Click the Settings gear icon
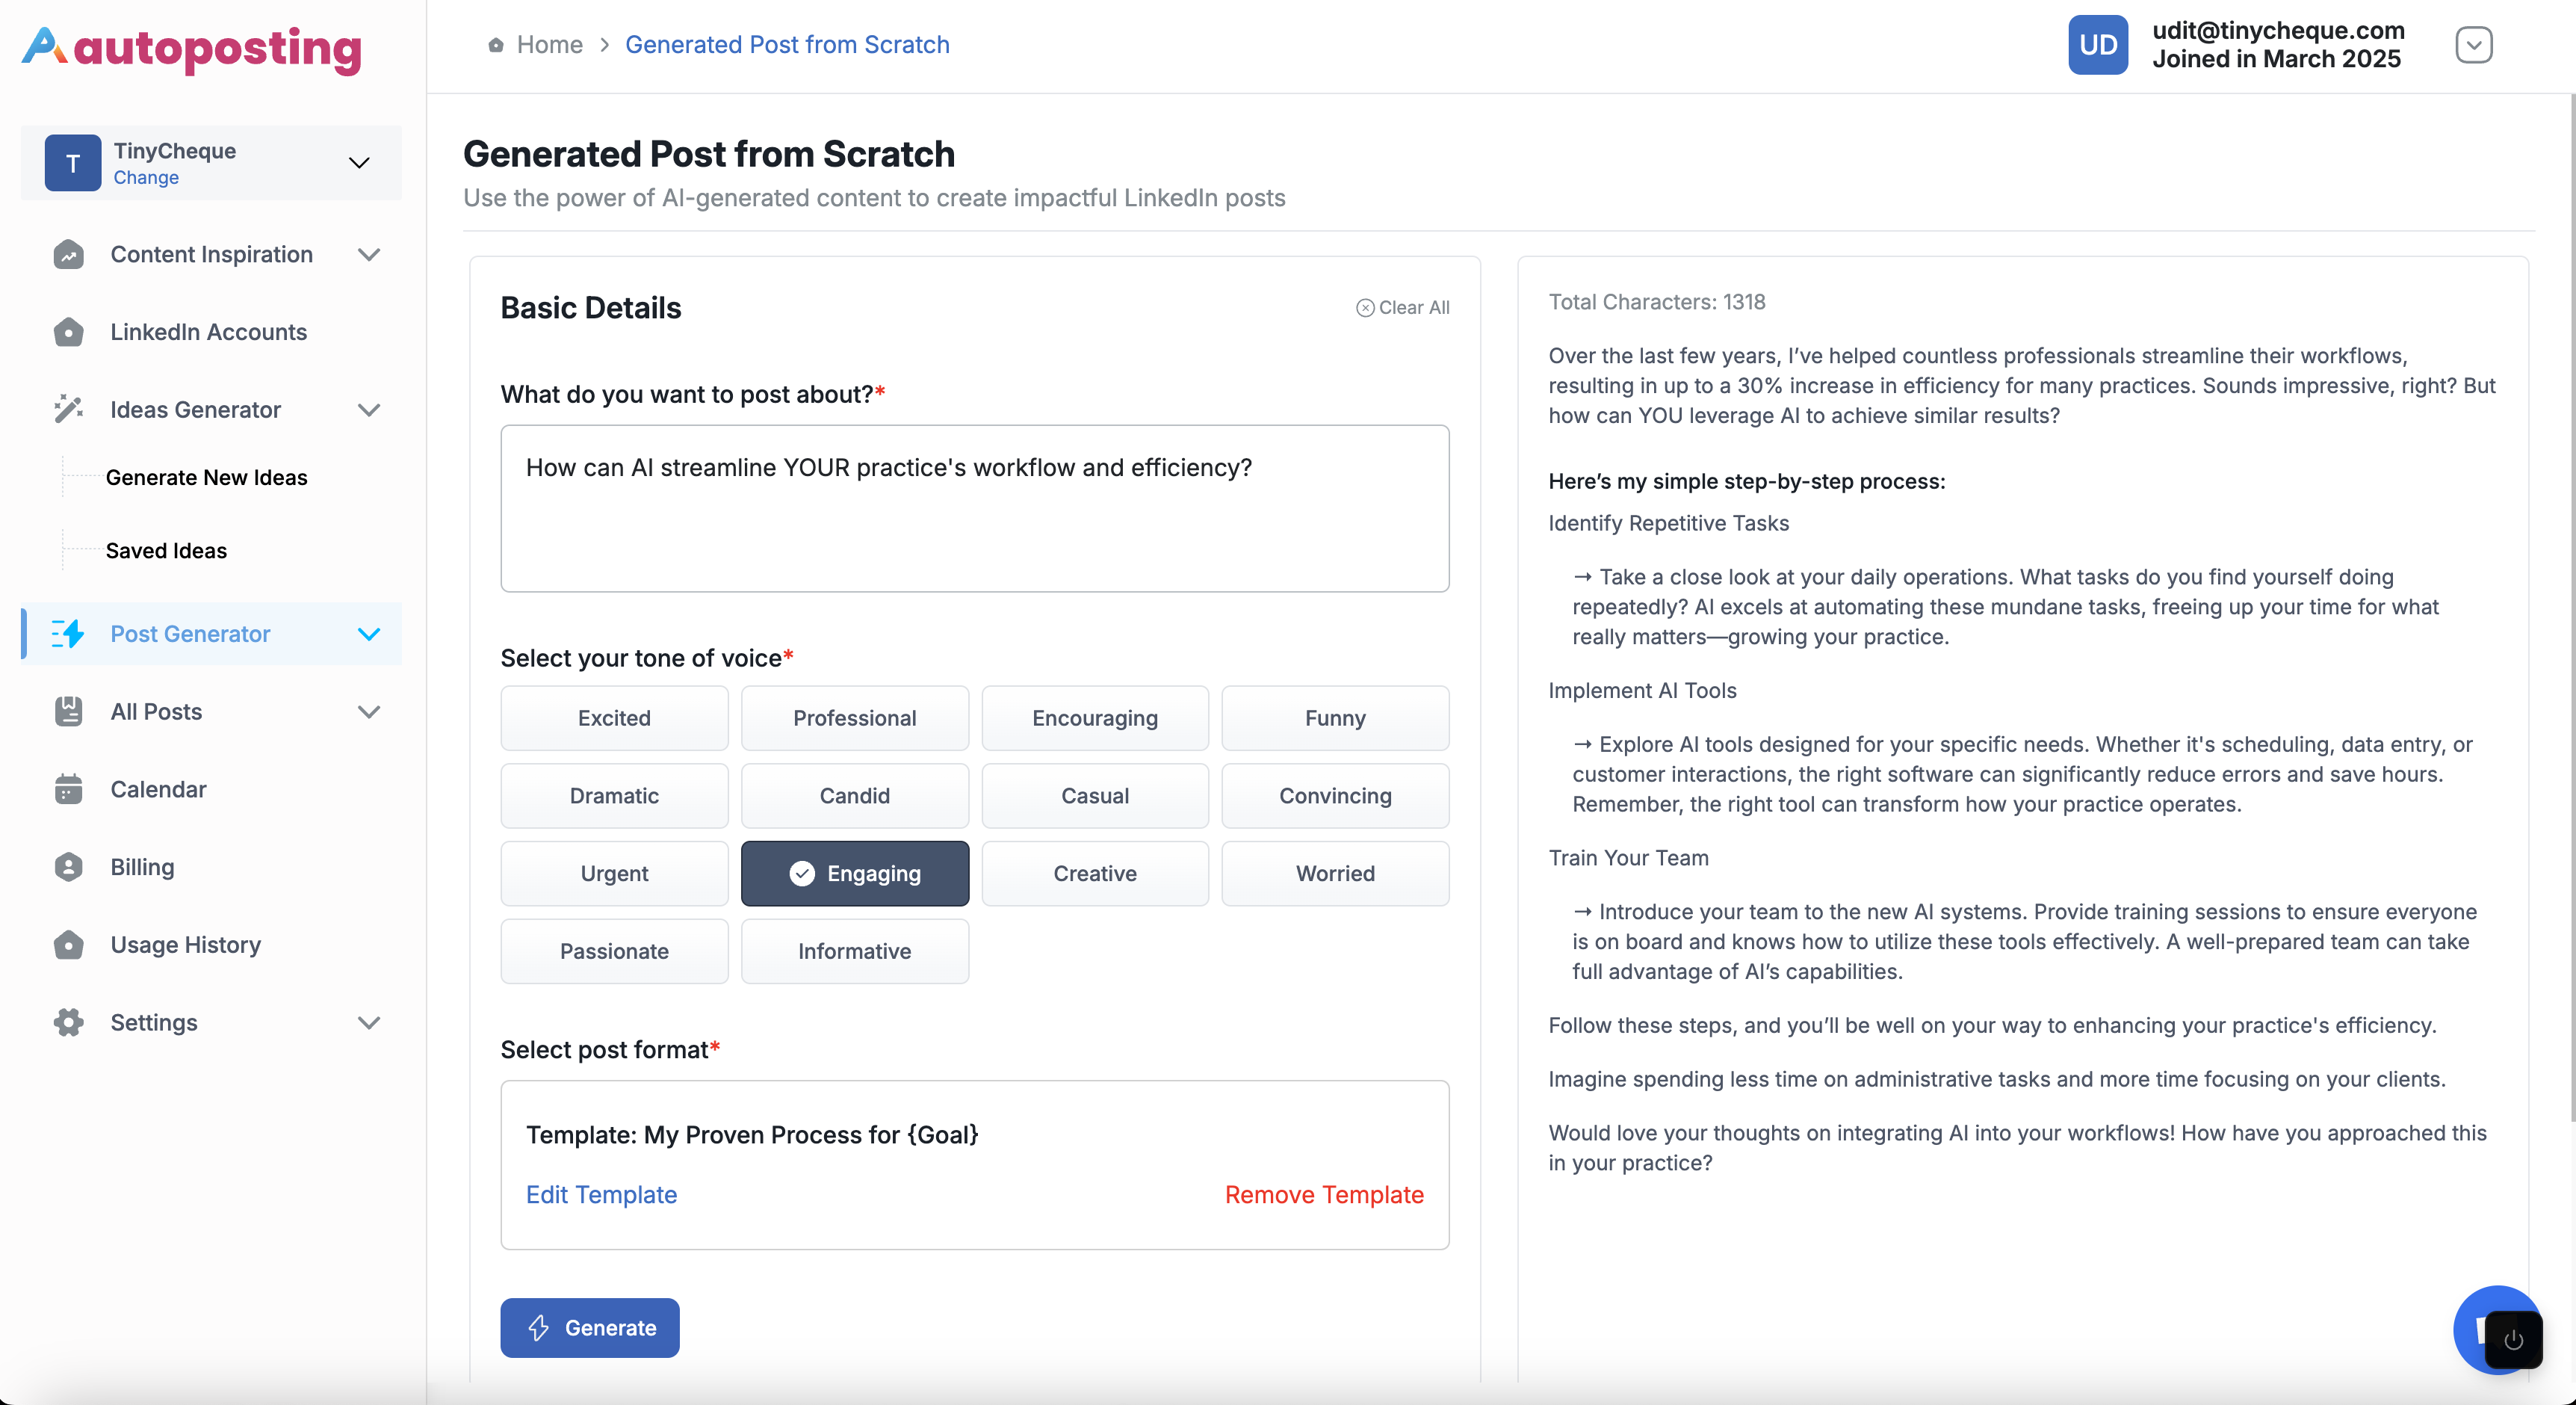2576x1405 pixels. click(x=68, y=1022)
